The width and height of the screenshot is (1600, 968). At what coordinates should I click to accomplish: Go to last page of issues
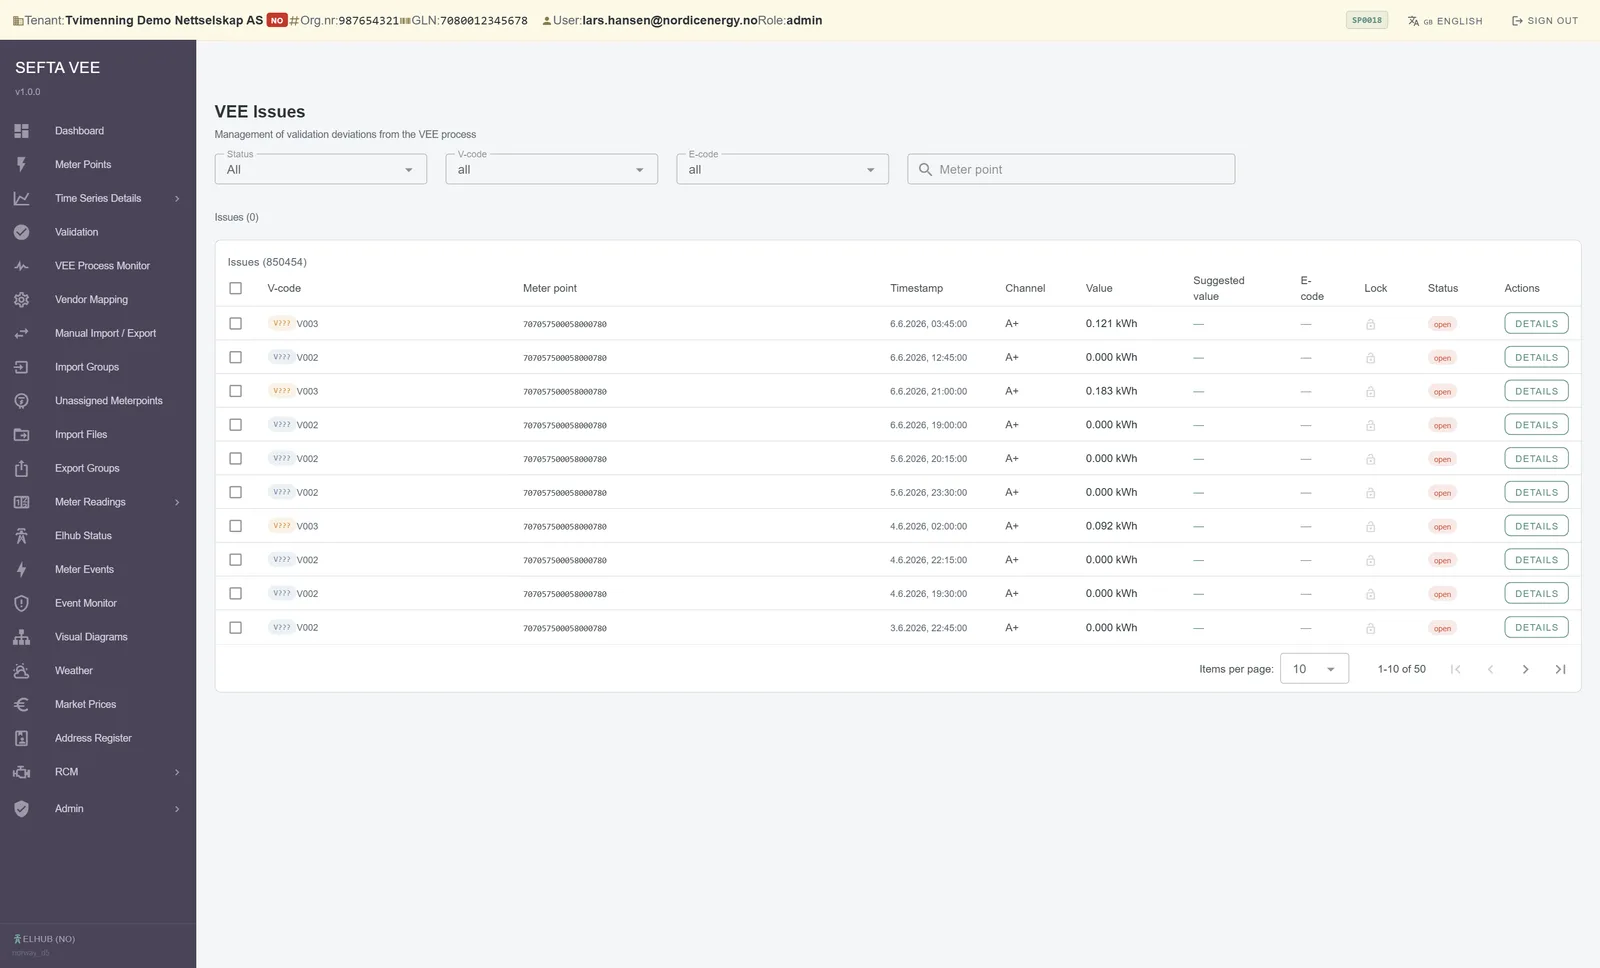pyautogui.click(x=1560, y=669)
